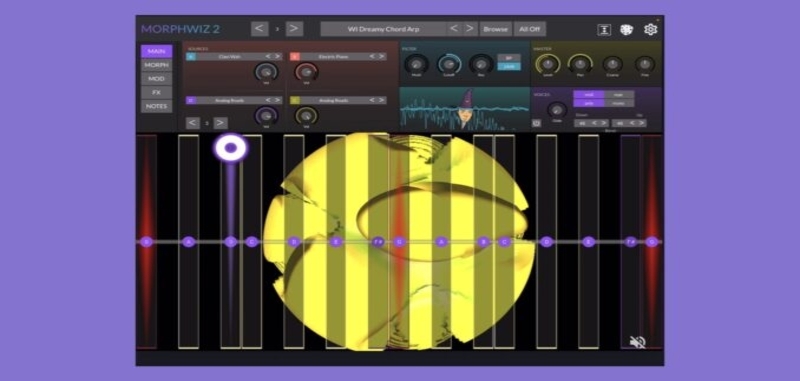This screenshot has width=800, height=381.
Task: Enable the mpe voice input option
Action: click(619, 94)
